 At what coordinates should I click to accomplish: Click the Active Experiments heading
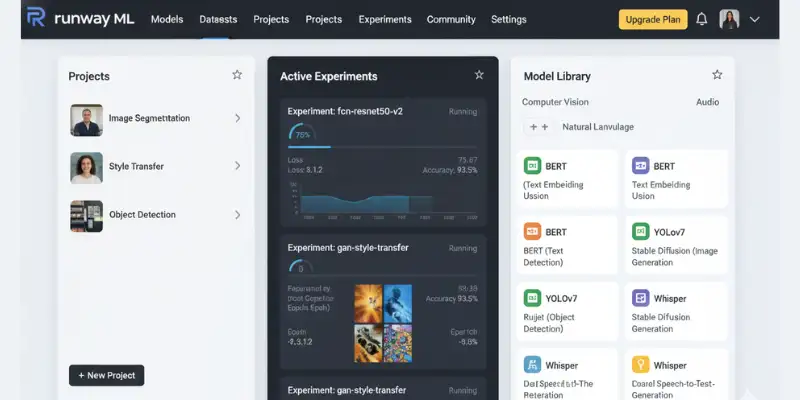329,77
